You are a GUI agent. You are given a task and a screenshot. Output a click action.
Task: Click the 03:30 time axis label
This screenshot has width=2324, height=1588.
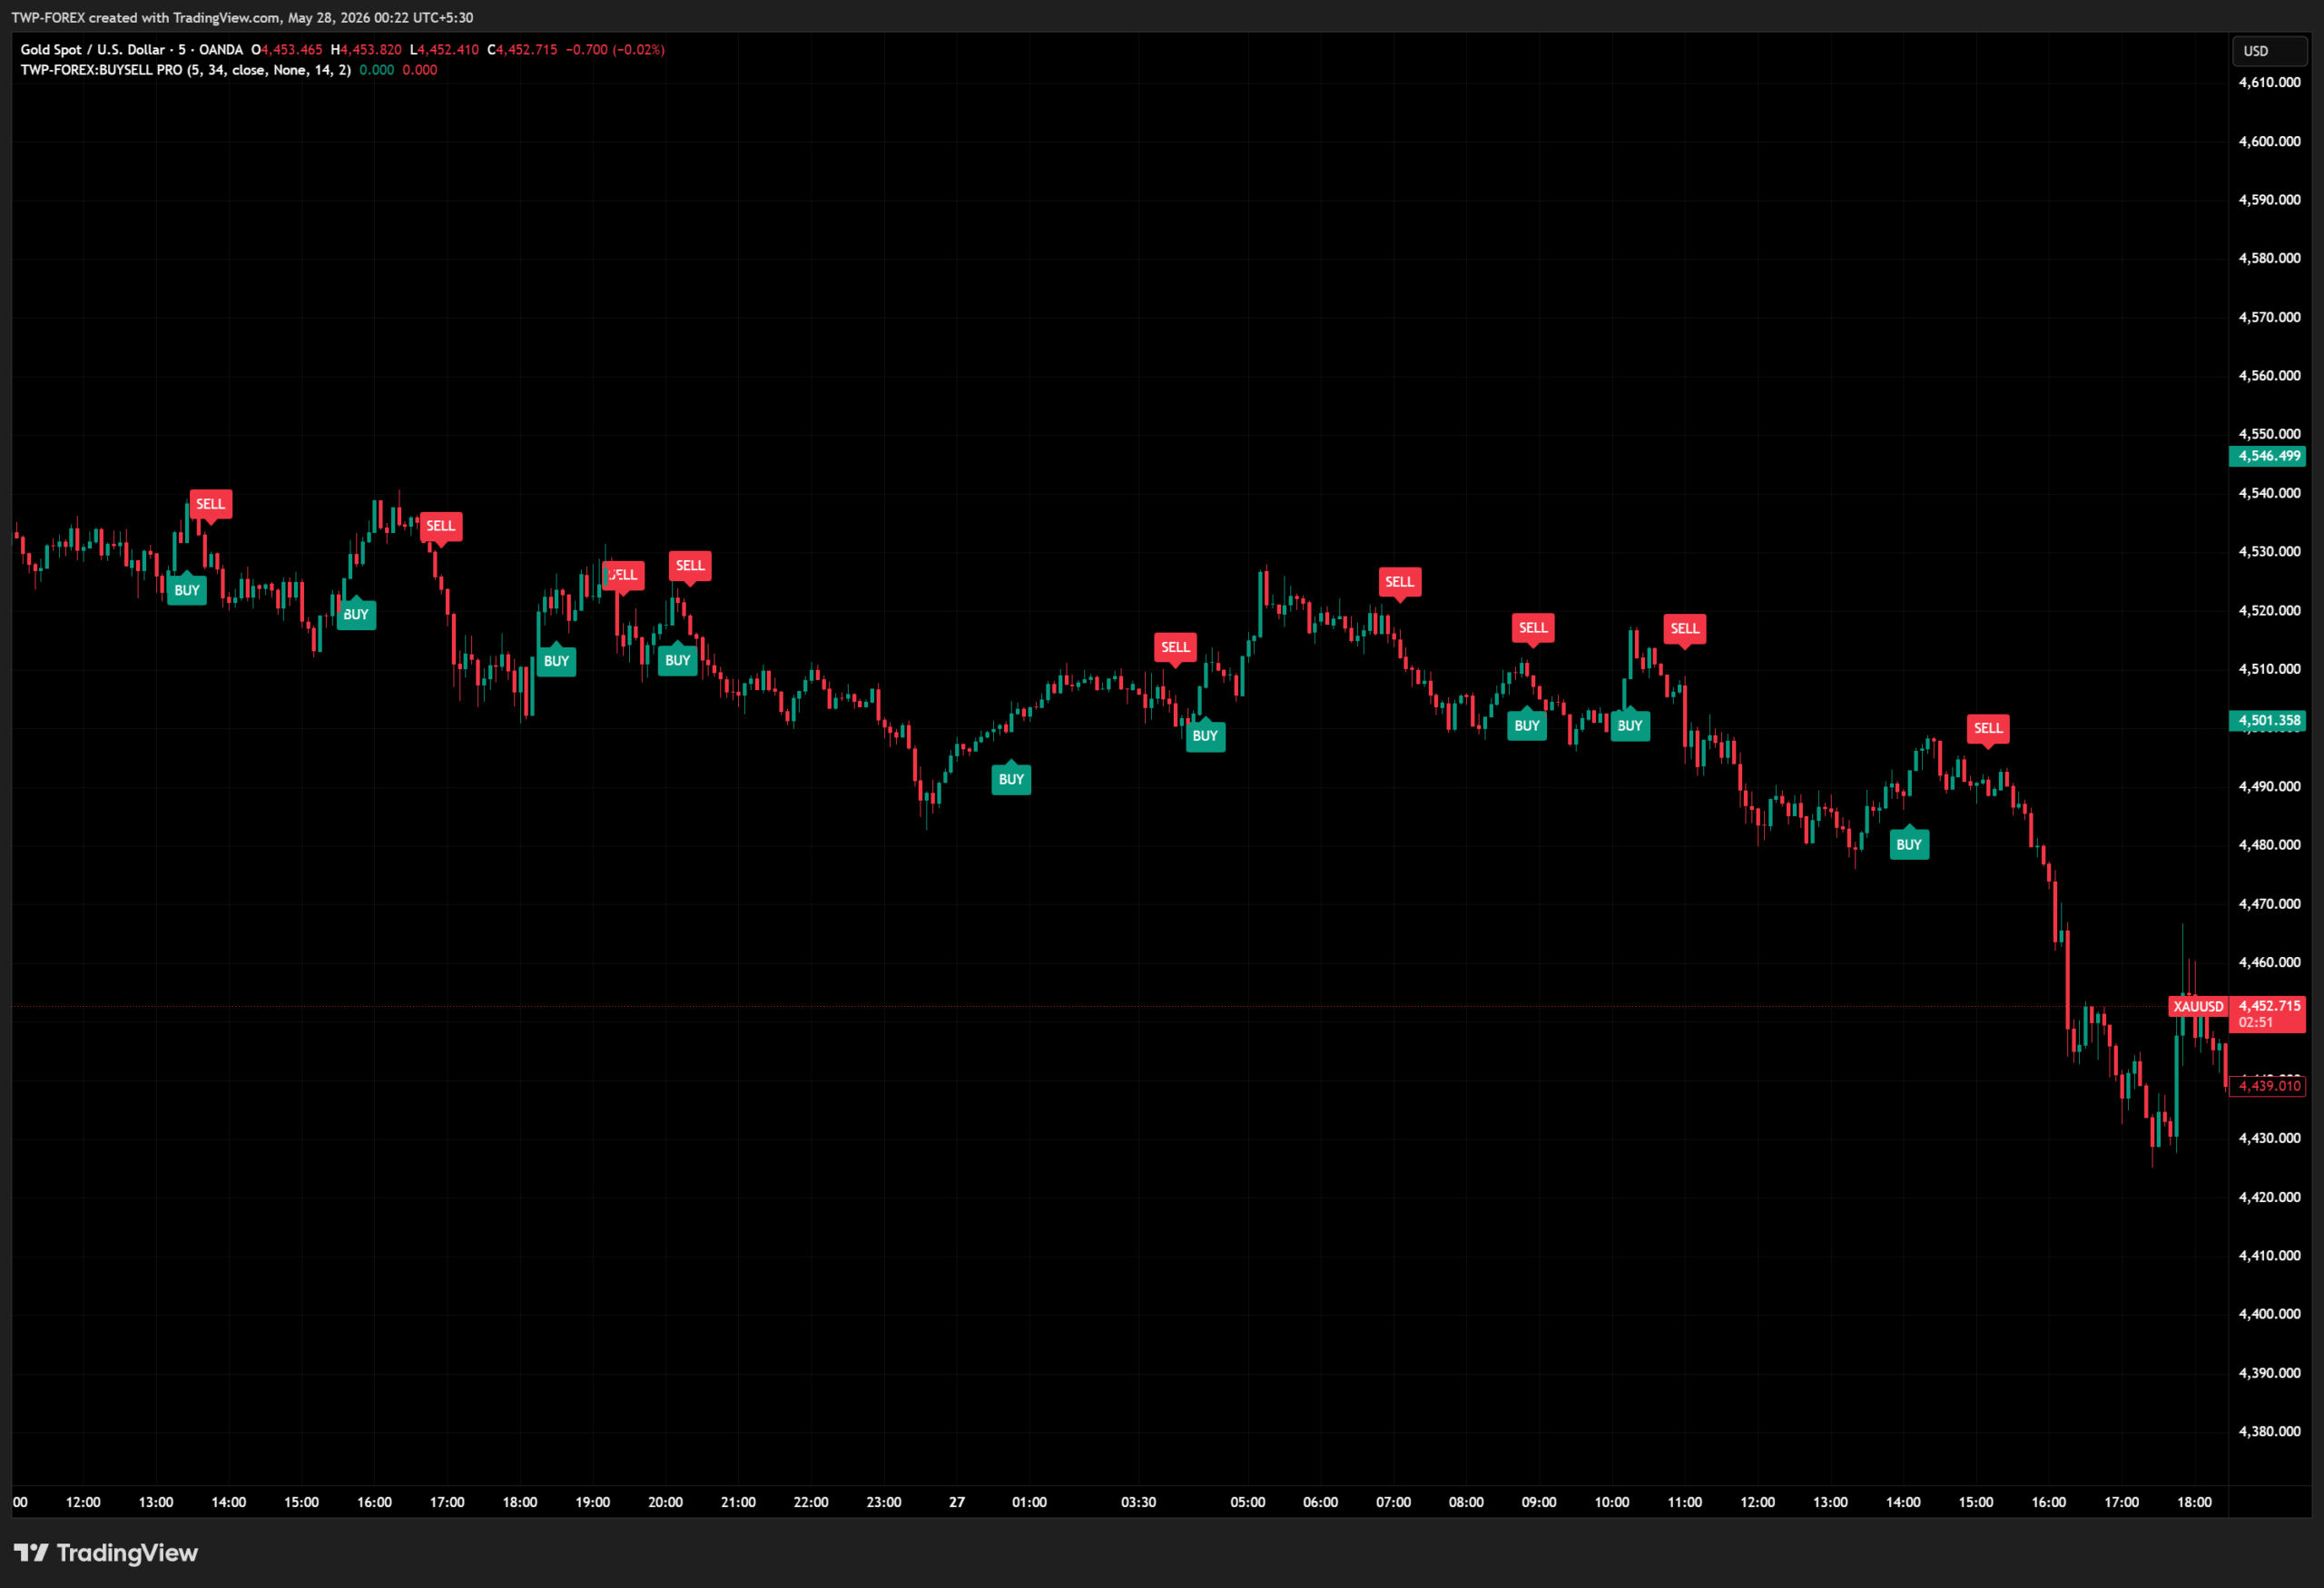pos(1138,1502)
